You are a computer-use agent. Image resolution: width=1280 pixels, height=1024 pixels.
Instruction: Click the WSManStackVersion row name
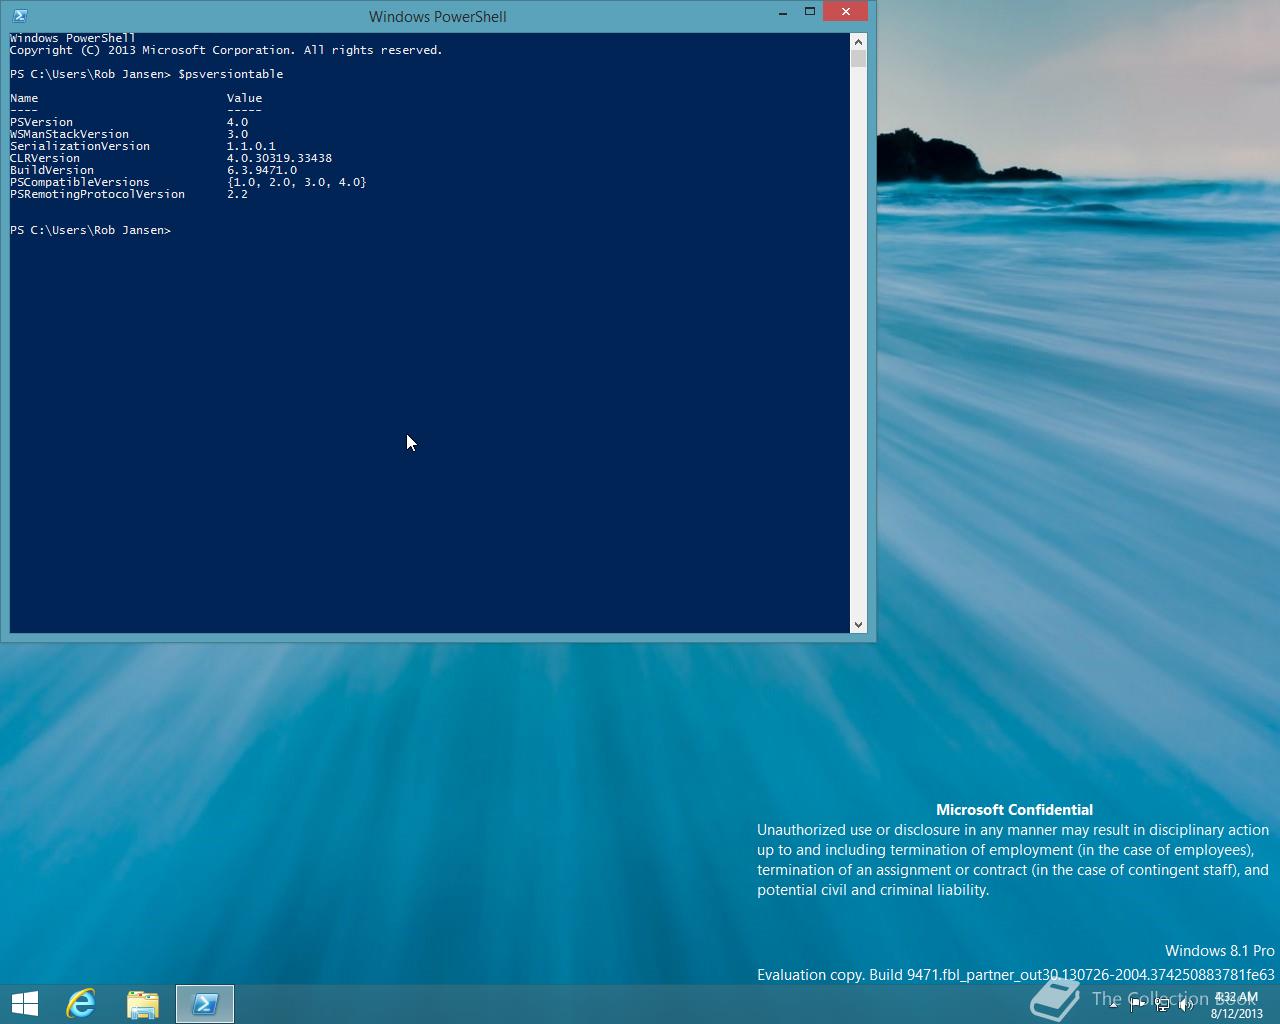coord(70,134)
